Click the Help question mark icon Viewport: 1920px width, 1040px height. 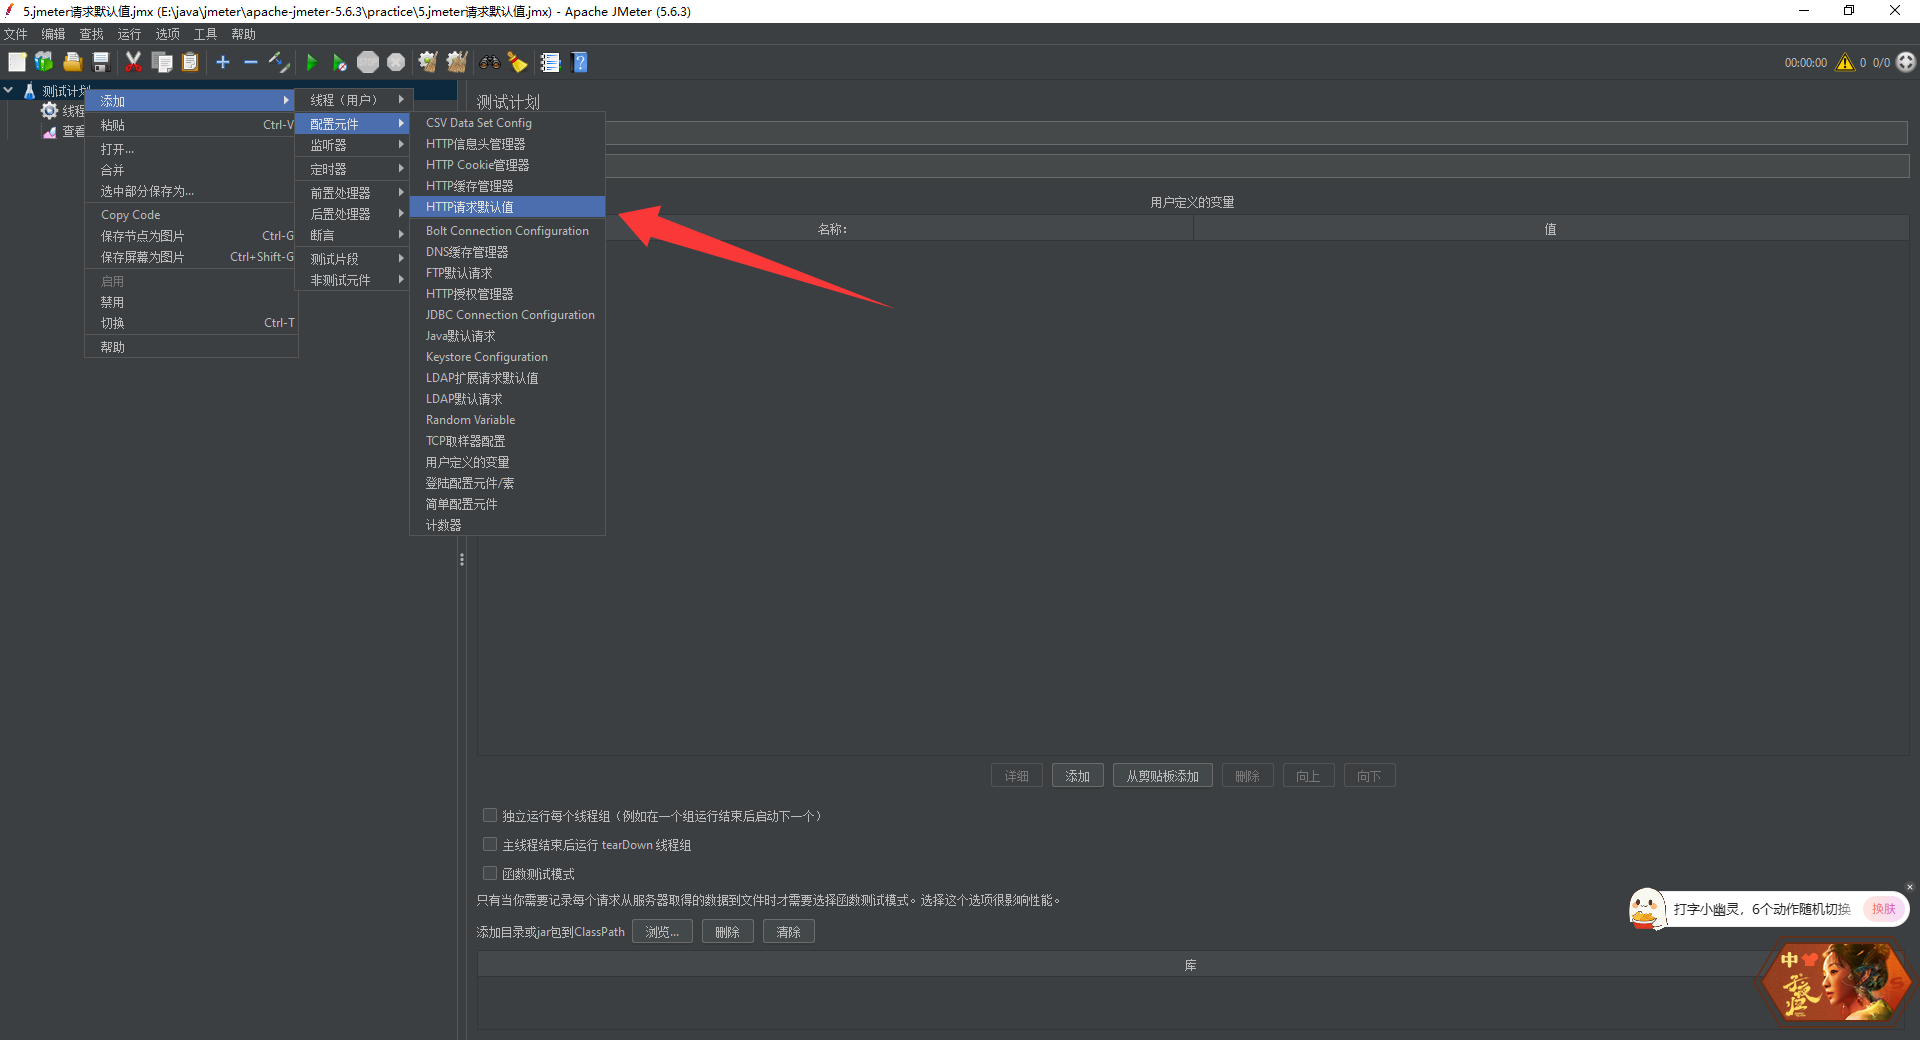coord(579,62)
